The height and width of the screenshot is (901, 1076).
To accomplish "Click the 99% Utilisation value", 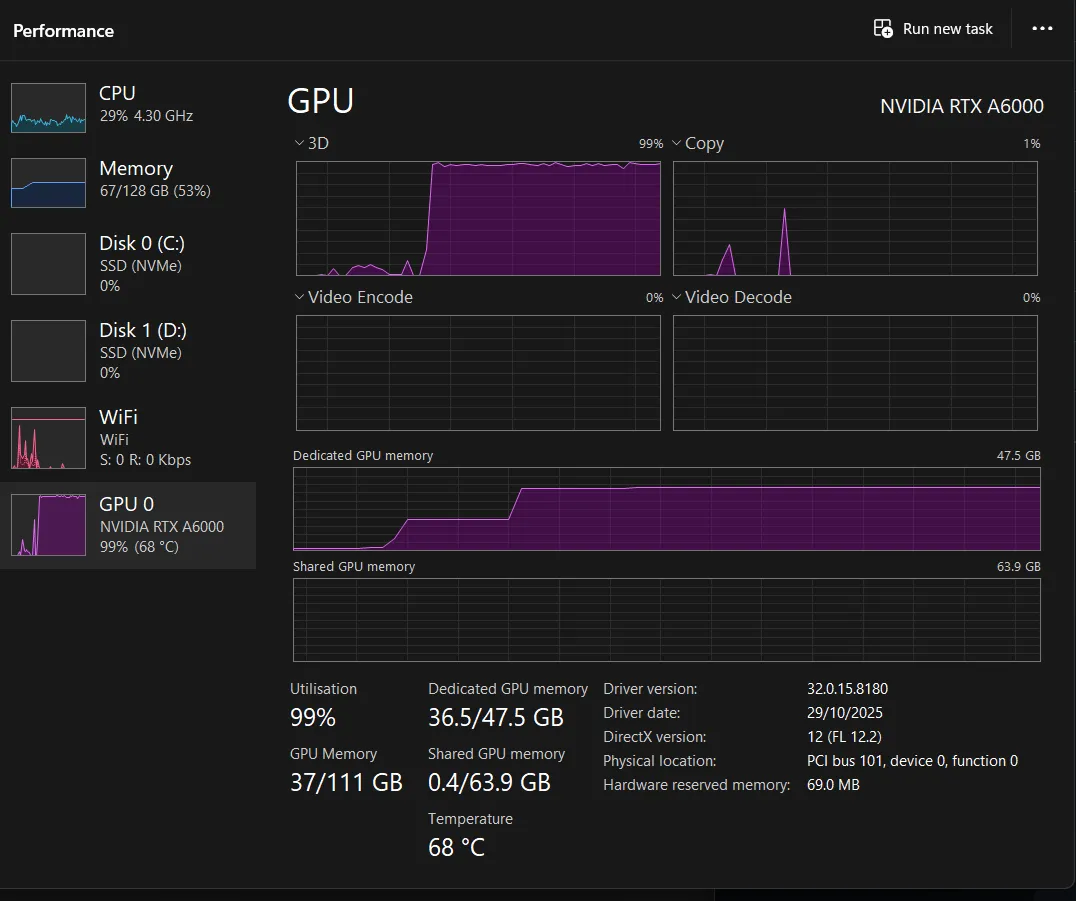I will click(x=313, y=717).
